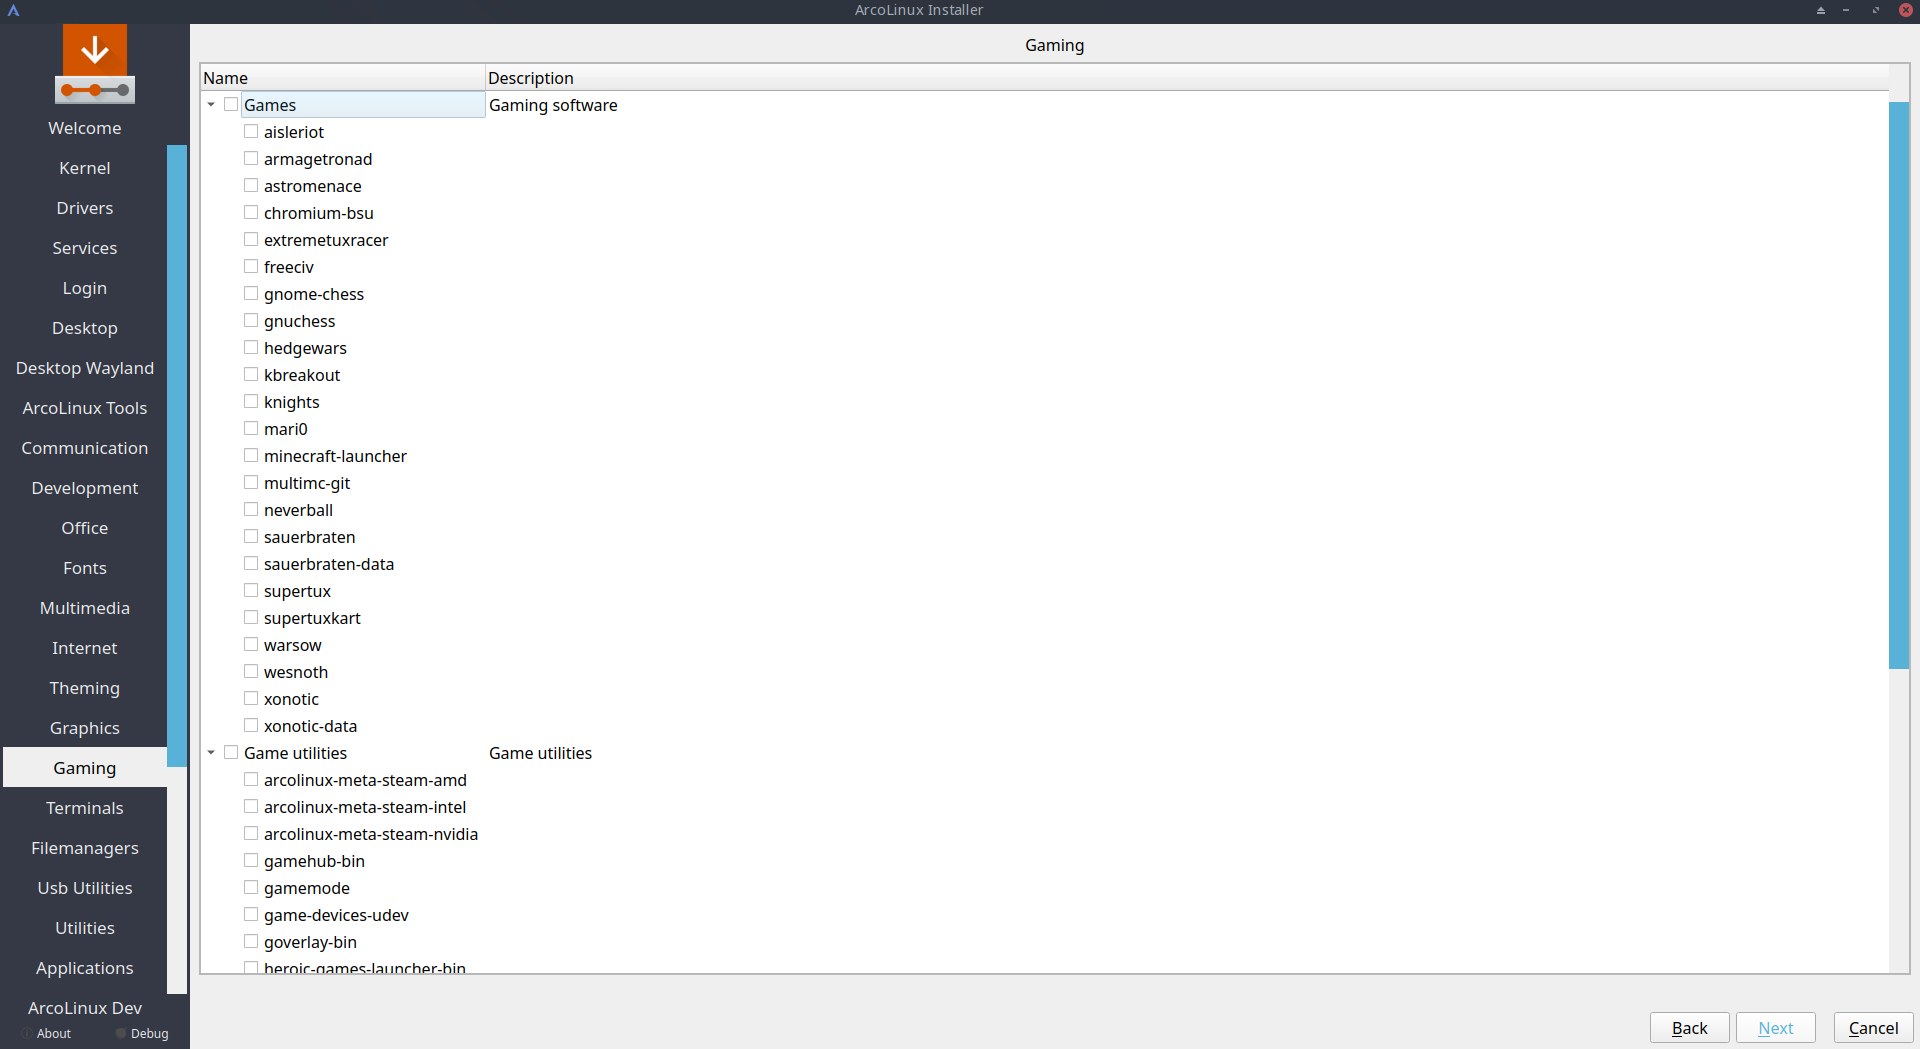Sort by the Name column header

coord(343,78)
